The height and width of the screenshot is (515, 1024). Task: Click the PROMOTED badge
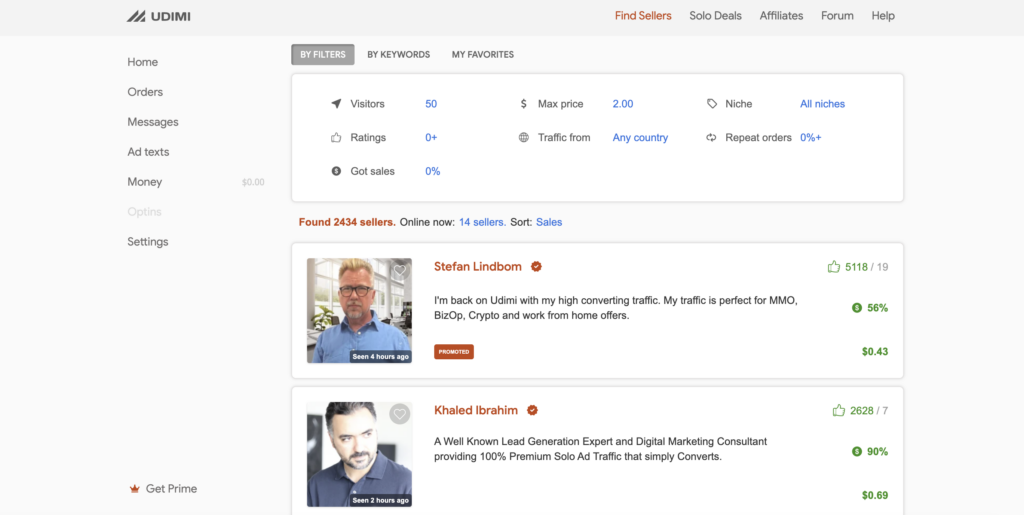454,352
